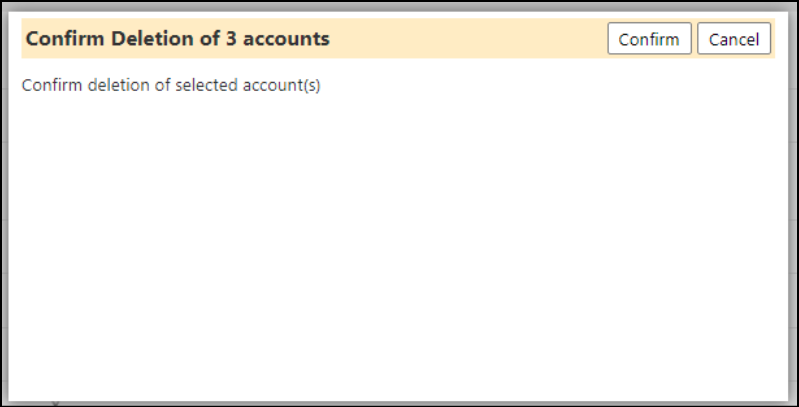The height and width of the screenshot is (407, 799).
Task: Click the word 'Confirm' starting the dialog title
Action: (66, 39)
